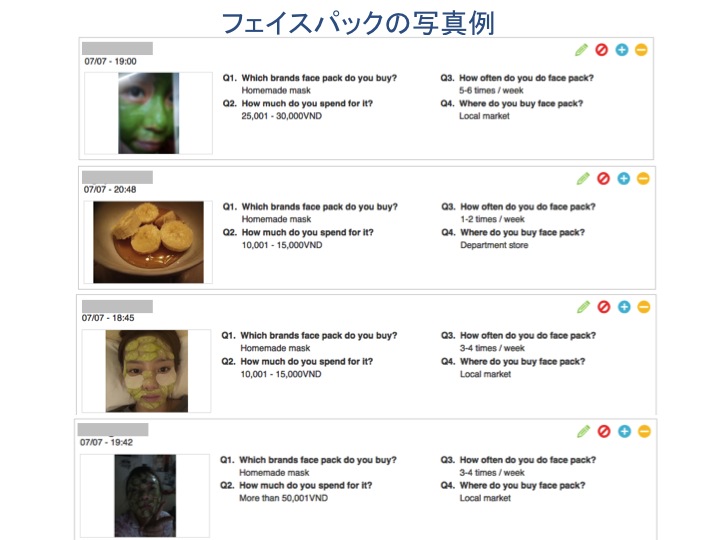Open the green face mask photo thumbnail
This screenshot has width=720, height=540.
click(148, 113)
